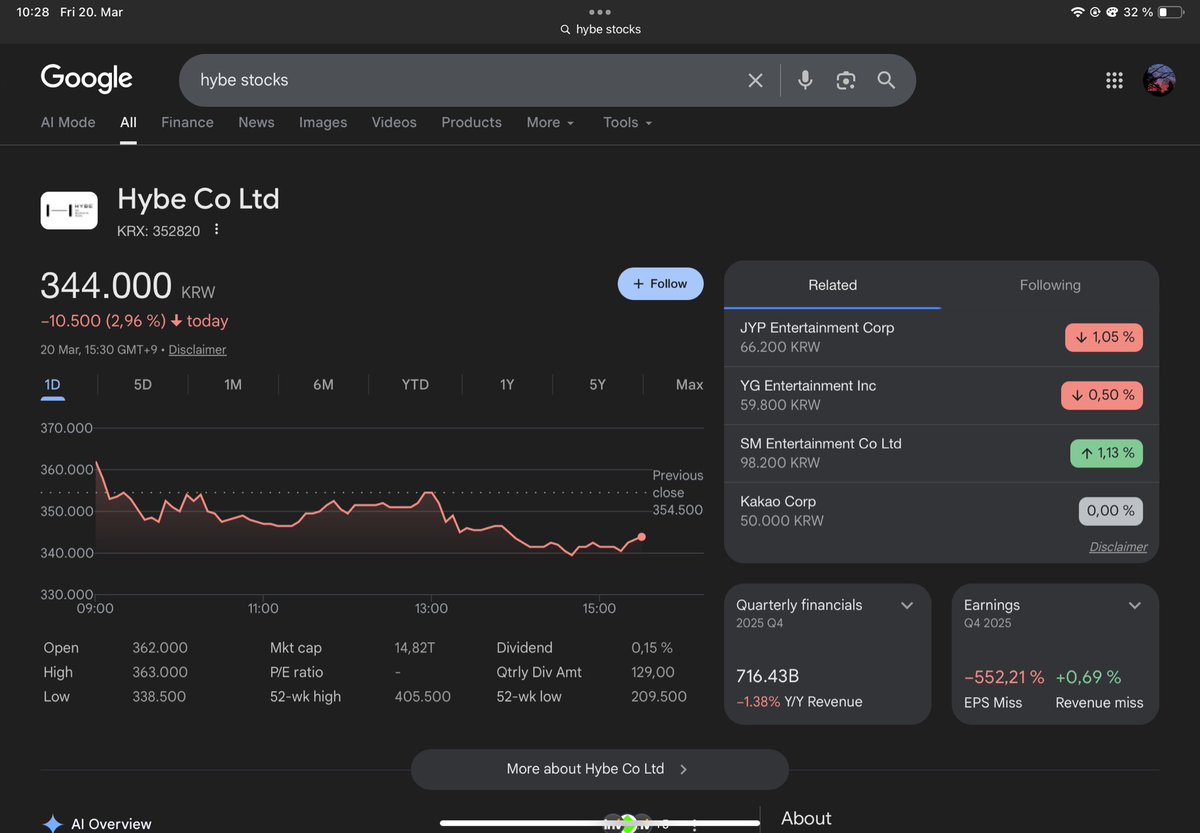
Task: Expand the More dropdown menu
Action: click(550, 122)
